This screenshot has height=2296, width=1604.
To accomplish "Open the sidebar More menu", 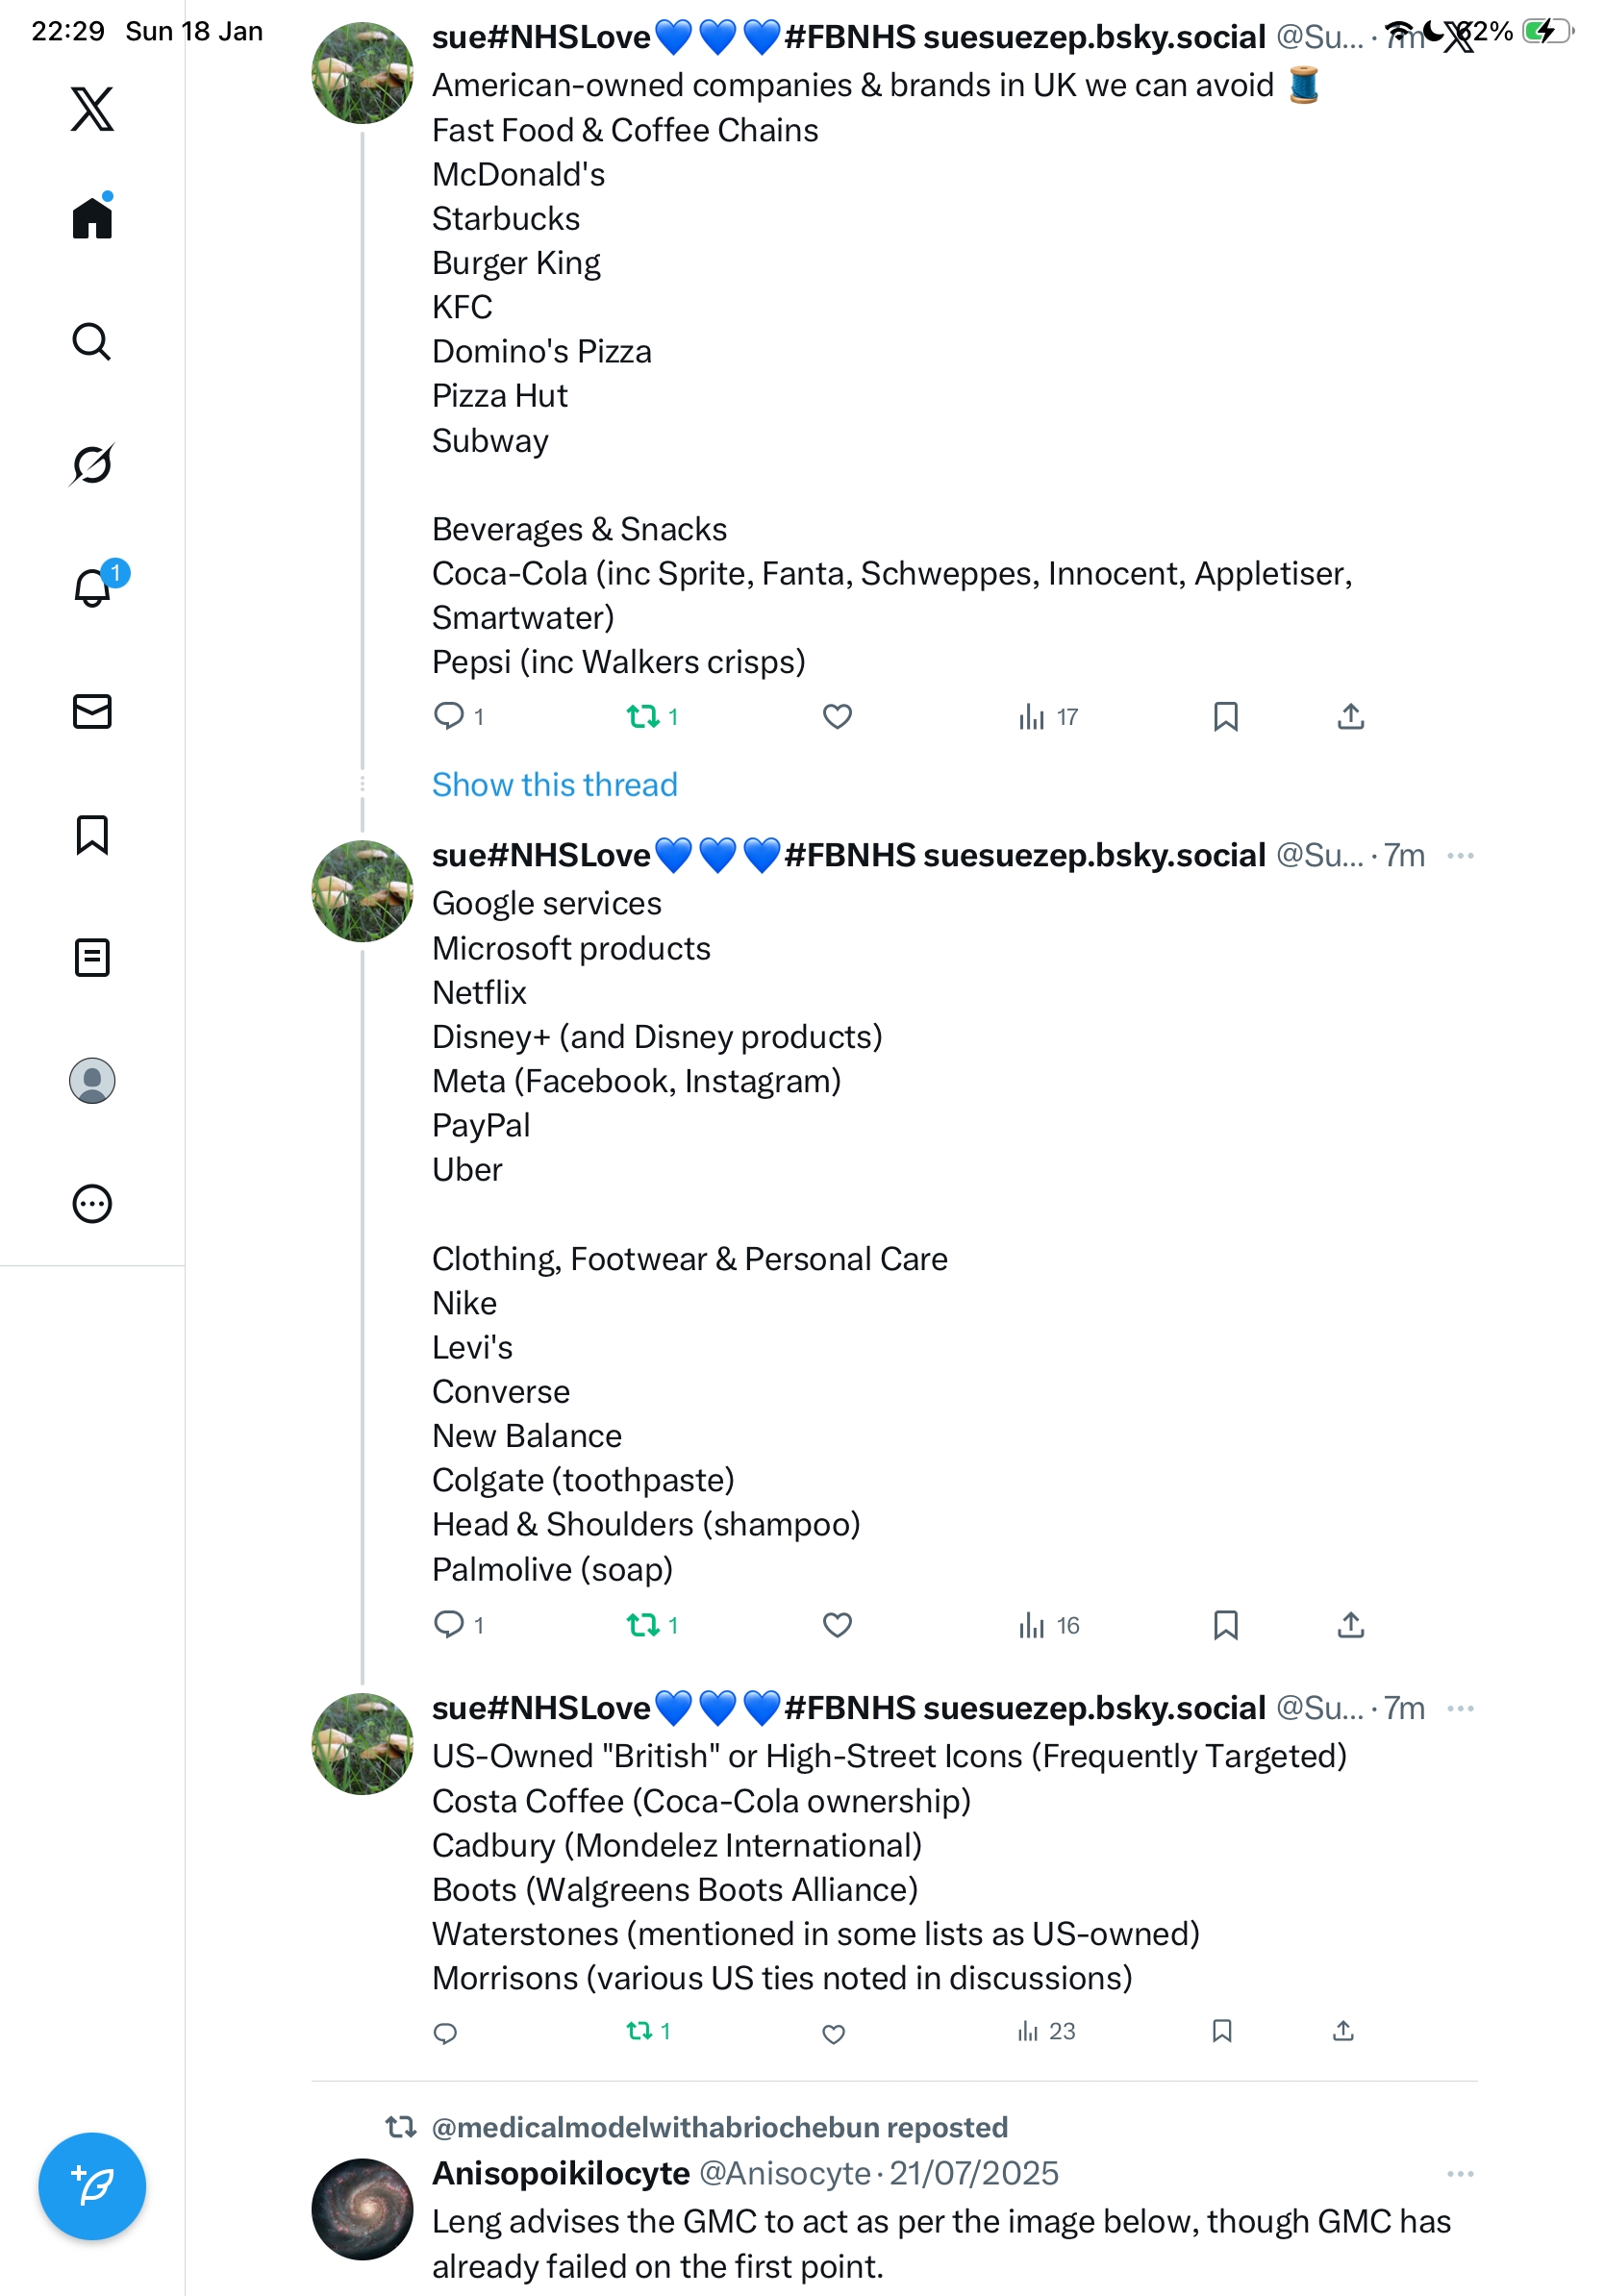I will pyautogui.click(x=92, y=1204).
